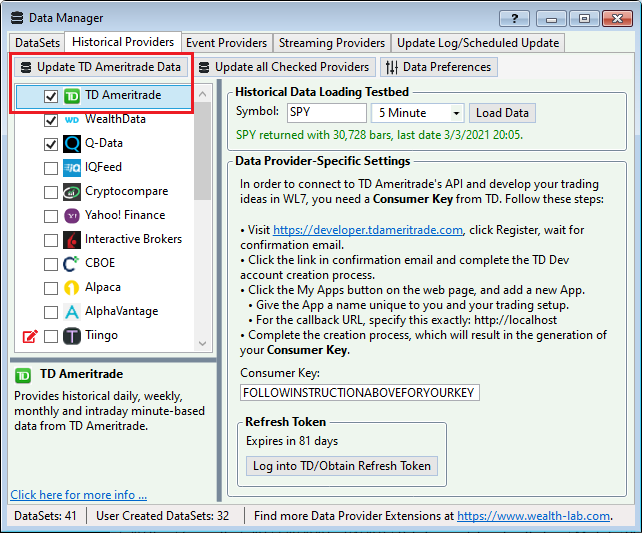Select the CBOE provider name
642x533 pixels.
[100, 263]
